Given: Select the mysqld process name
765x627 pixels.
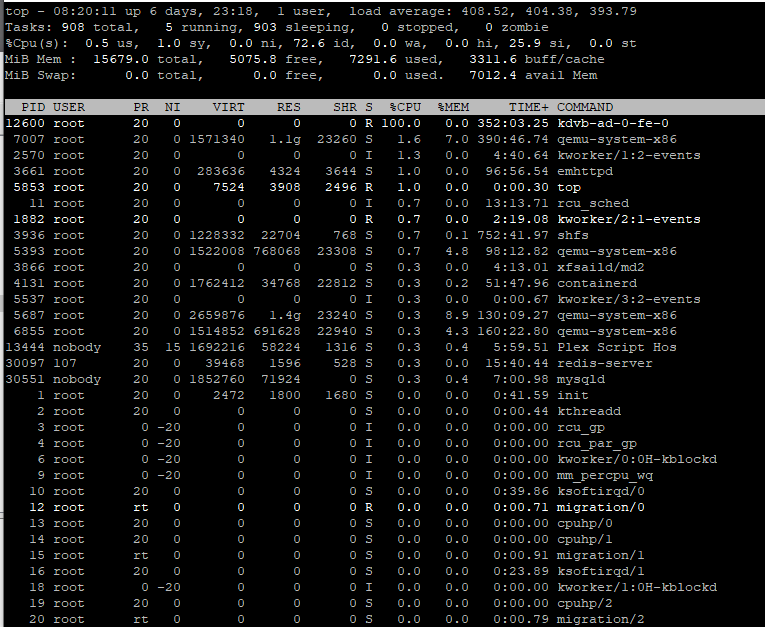Looking at the screenshot, I should coord(581,380).
